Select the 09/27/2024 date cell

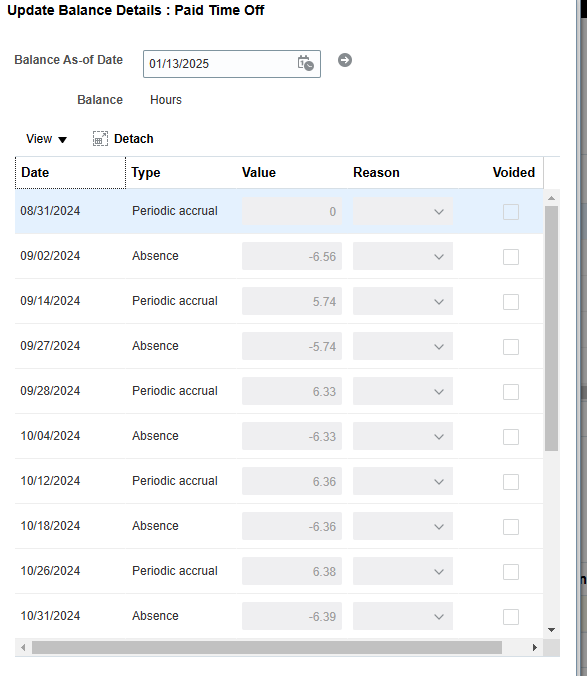[x=50, y=346]
